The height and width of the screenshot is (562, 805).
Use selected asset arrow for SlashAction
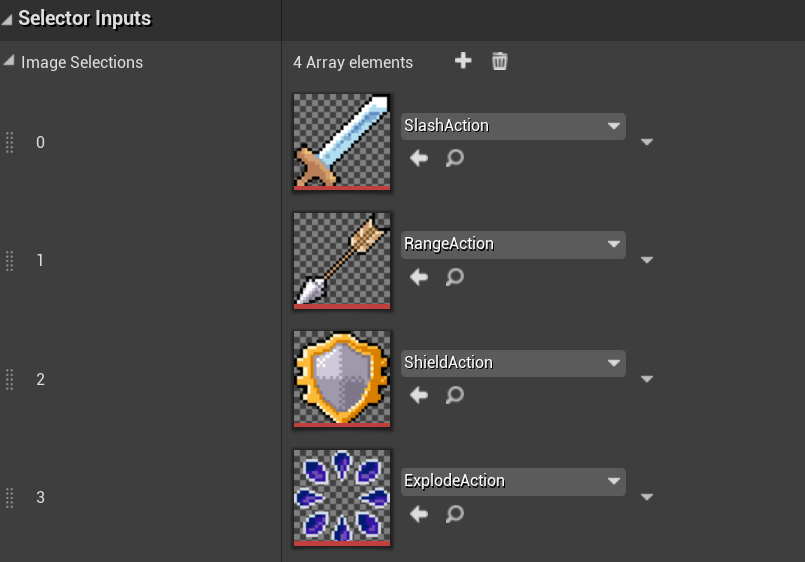pos(419,158)
